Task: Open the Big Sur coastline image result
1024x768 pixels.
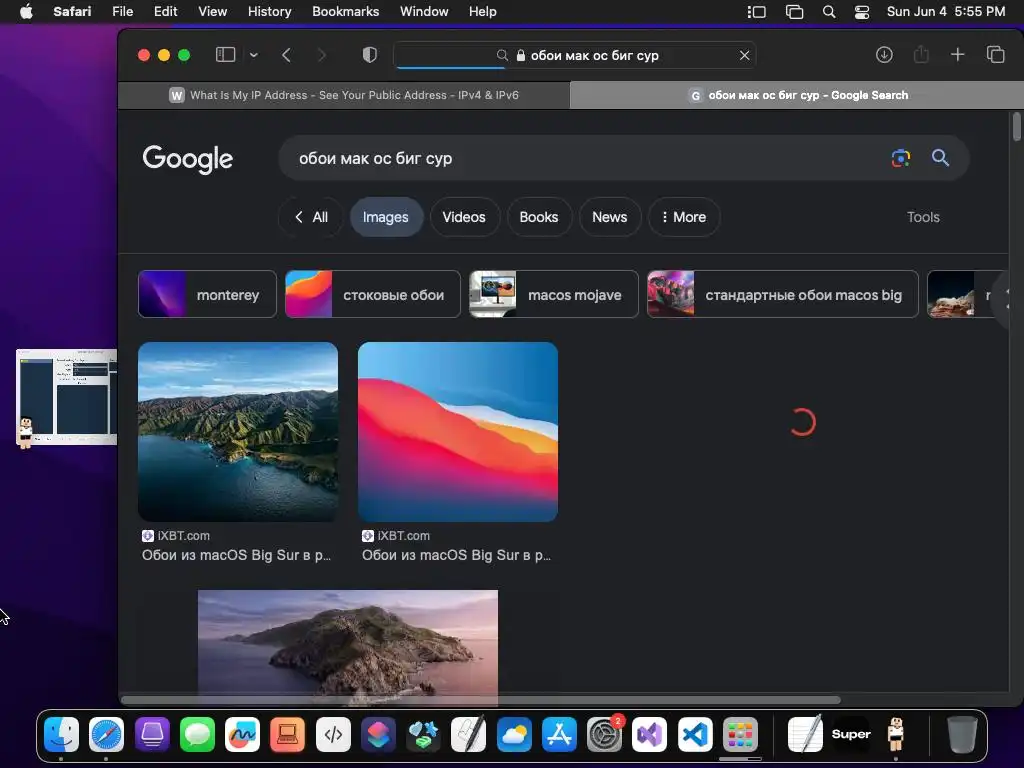Action: coord(238,432)
